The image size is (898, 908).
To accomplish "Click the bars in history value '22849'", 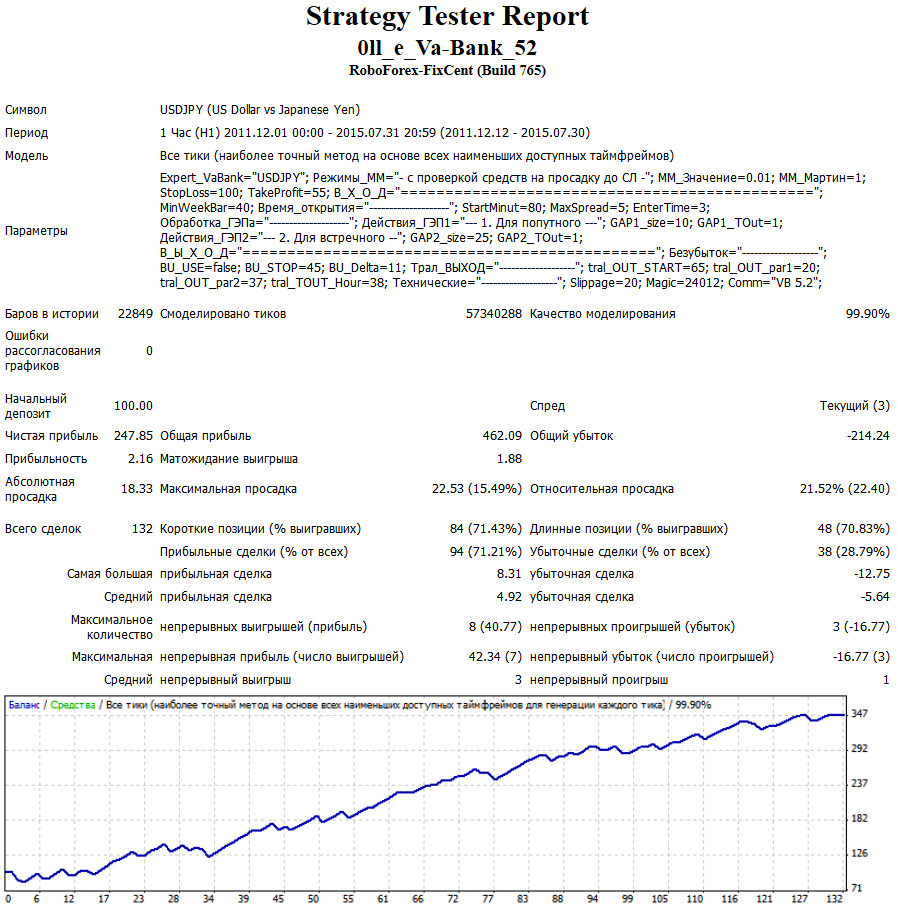I will pos(135,314).
